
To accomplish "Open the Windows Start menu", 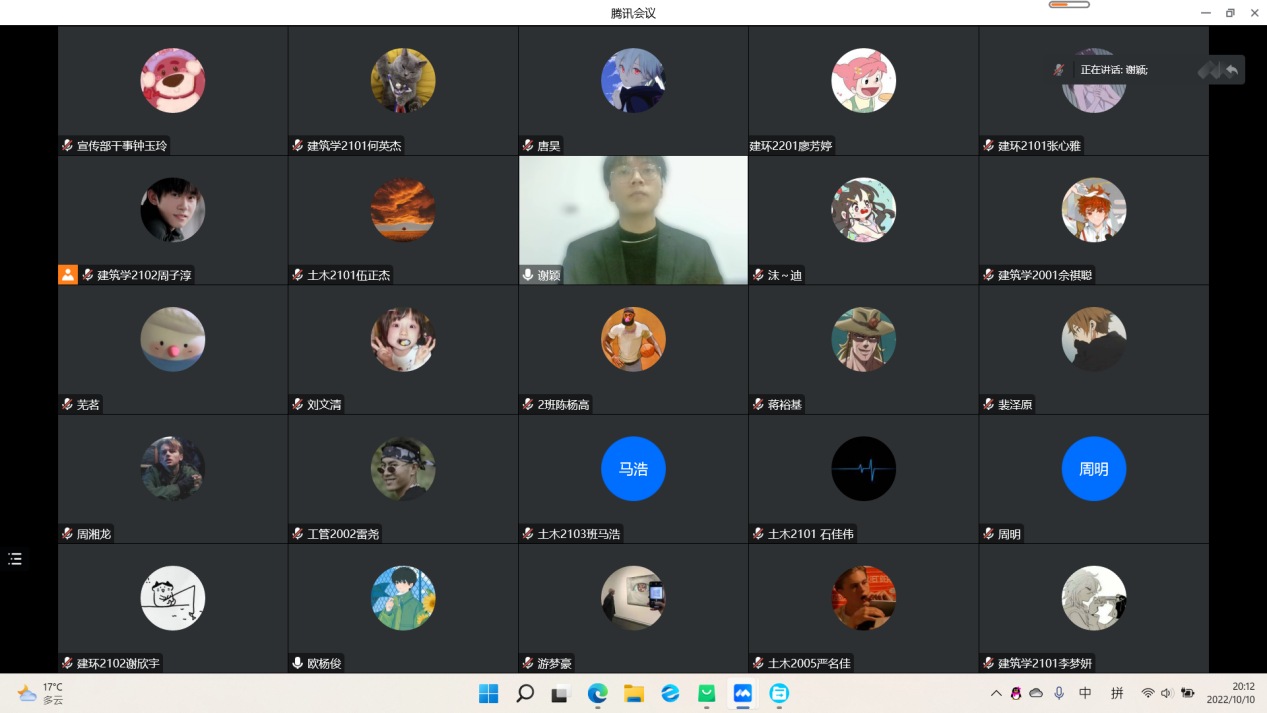I will point(489,693).
